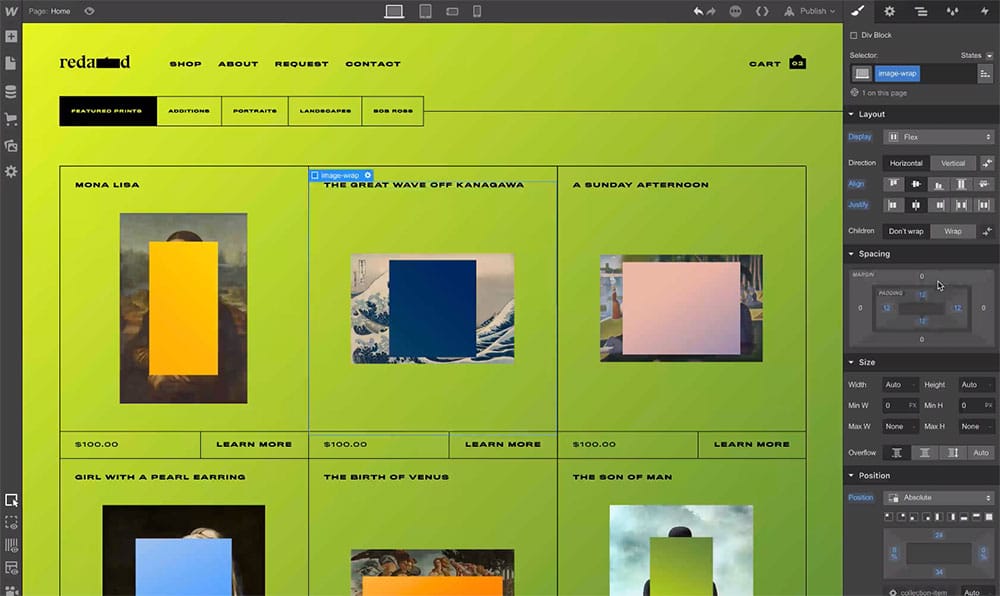Viewport: 1000px width, 596px height.
Task: Open the Webflow logo menu
Action: pyautogui.click(x=11, y=11)
